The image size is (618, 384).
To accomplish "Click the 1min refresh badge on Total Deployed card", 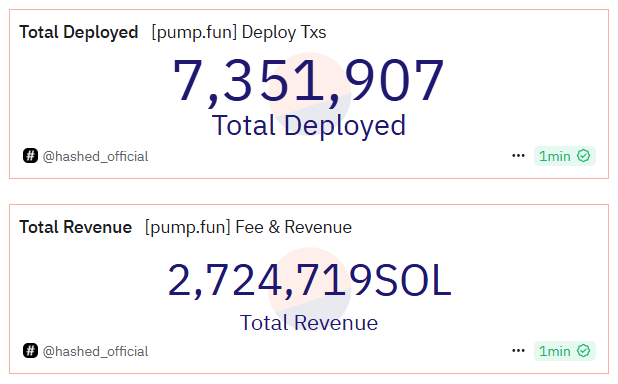I will [564, 156].
